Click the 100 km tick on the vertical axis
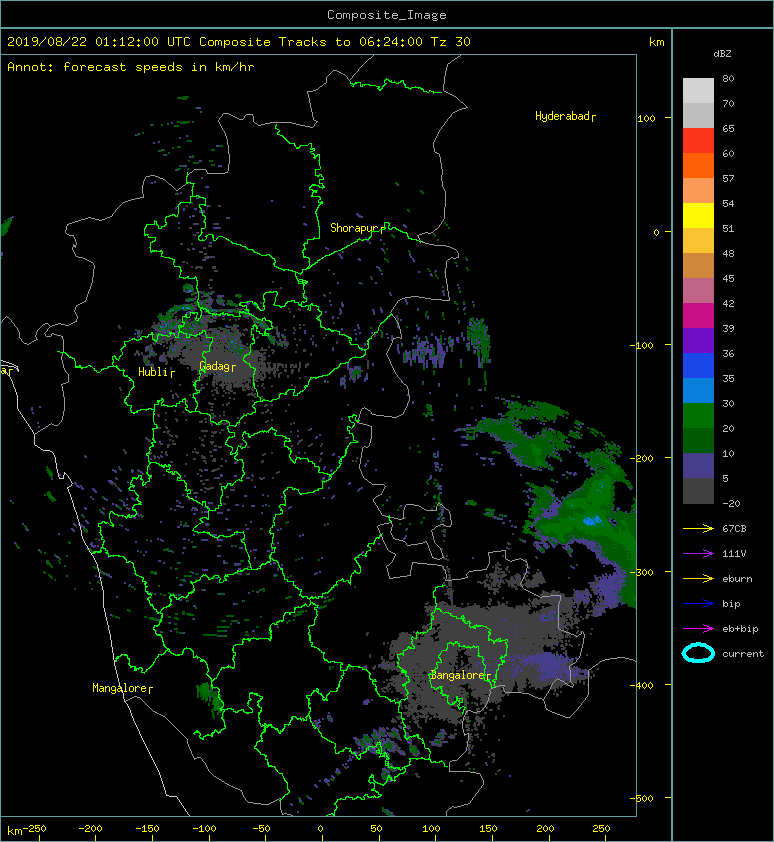 tap(647, 119)
